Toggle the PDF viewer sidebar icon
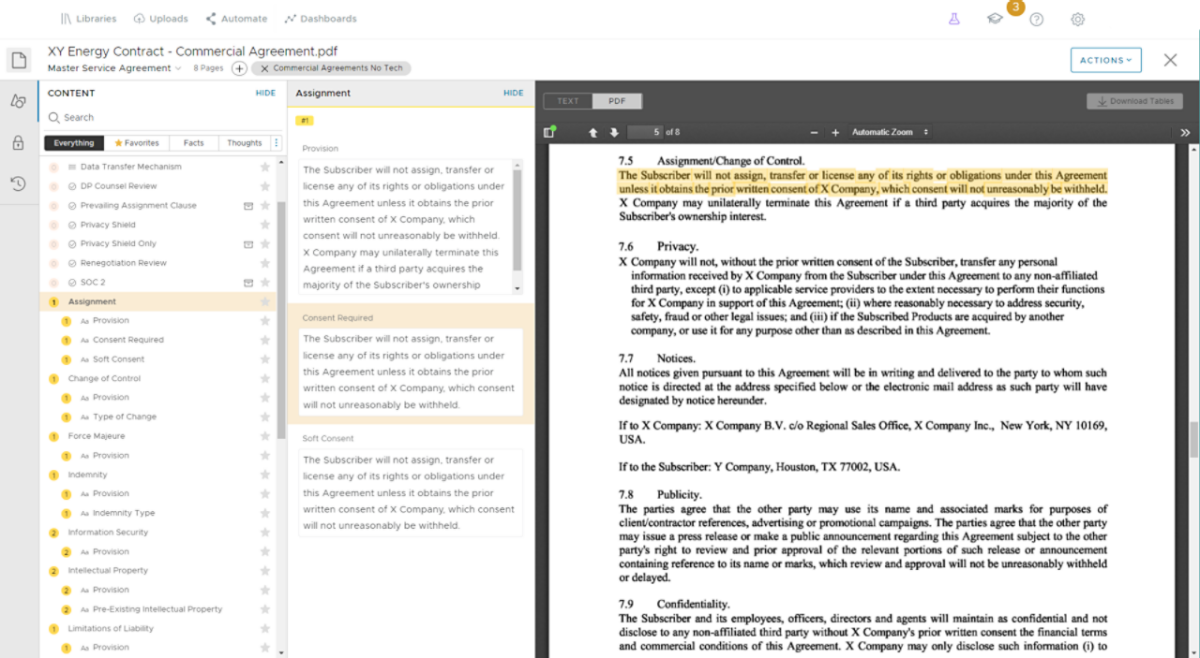The image size is (1200, 658). pos(549,132)
